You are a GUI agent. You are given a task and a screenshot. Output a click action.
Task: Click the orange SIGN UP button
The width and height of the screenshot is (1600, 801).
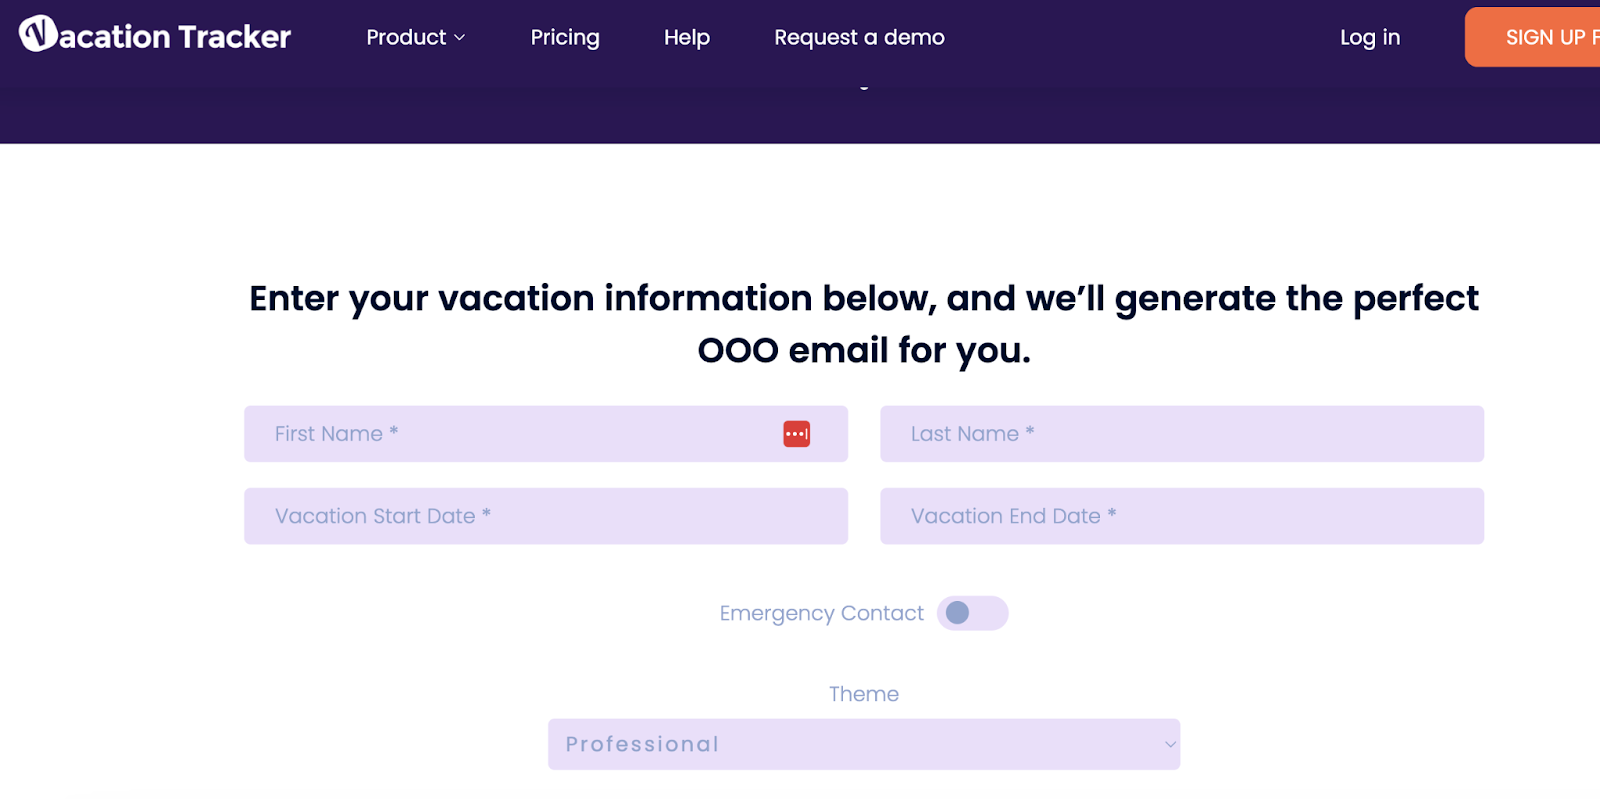point(1540,37)
